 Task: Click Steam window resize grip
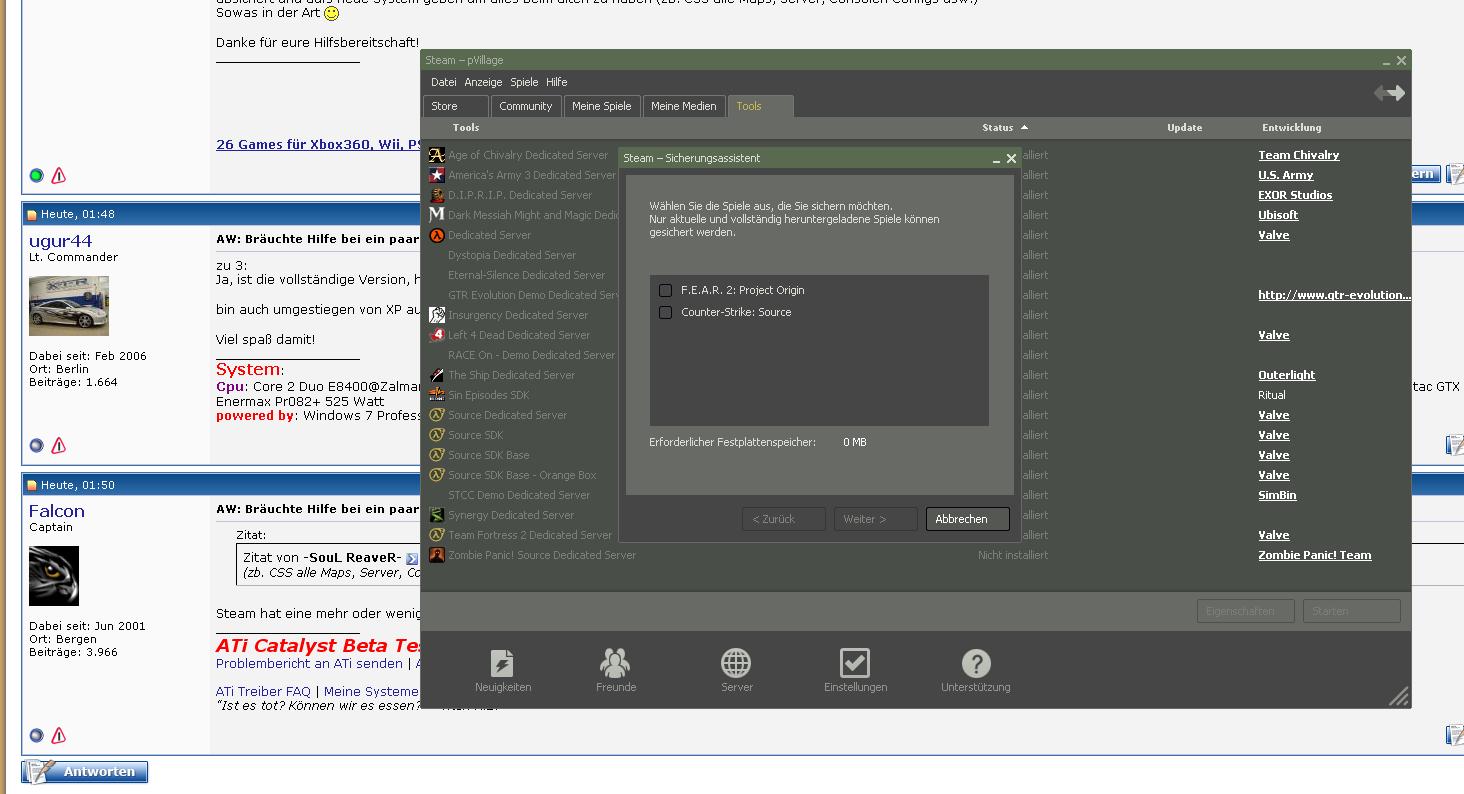point(1399,697)
